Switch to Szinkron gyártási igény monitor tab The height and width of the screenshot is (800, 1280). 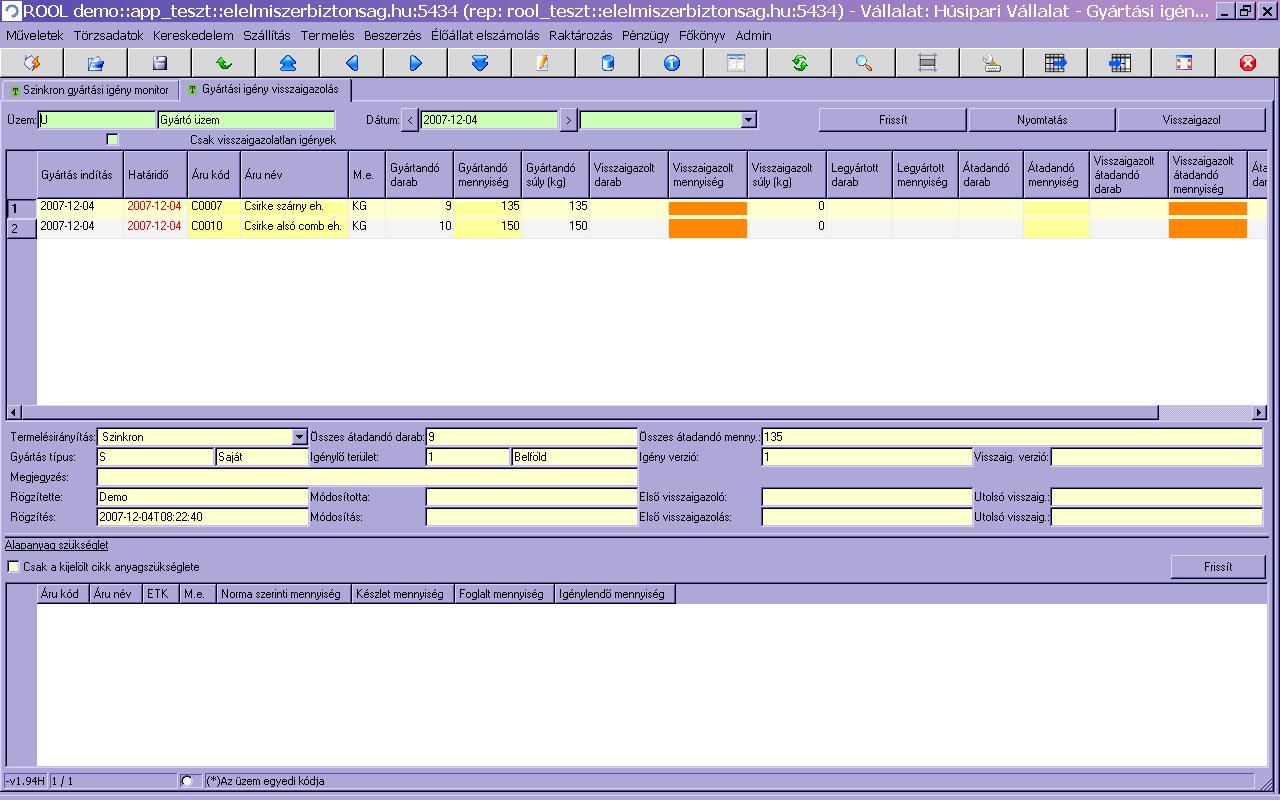[x=90, y=90]
